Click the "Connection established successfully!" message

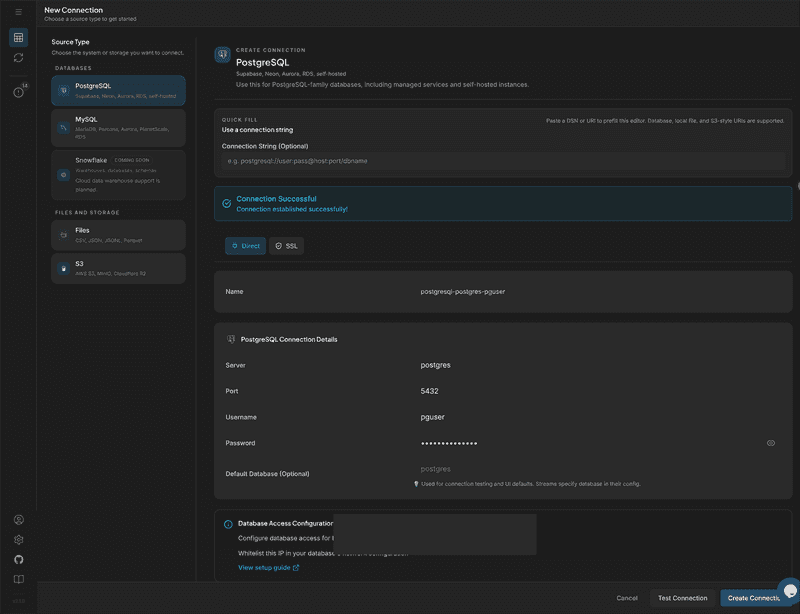(292, 209)
